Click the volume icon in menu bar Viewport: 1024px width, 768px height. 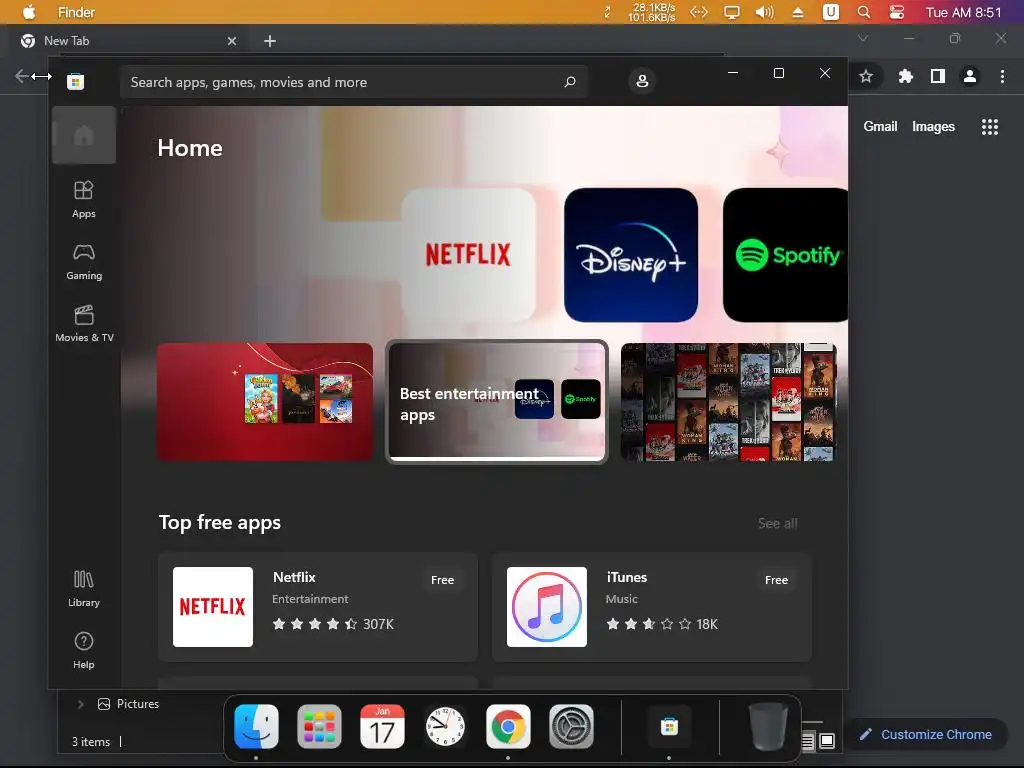coord(765,12)
